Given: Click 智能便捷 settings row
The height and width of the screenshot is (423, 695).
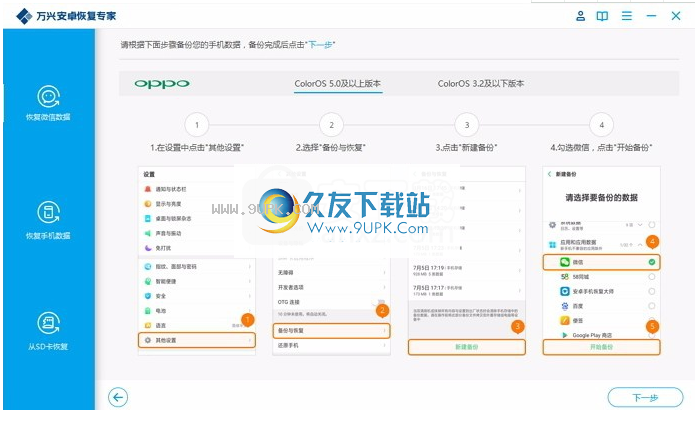Looking at the screenshot, I should tap(197, 281).
